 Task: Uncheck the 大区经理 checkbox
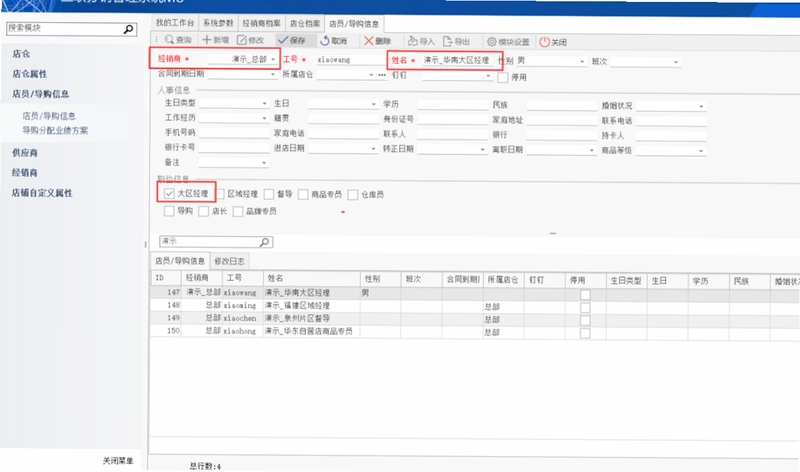pyautogui.click(x=169, y=193)
